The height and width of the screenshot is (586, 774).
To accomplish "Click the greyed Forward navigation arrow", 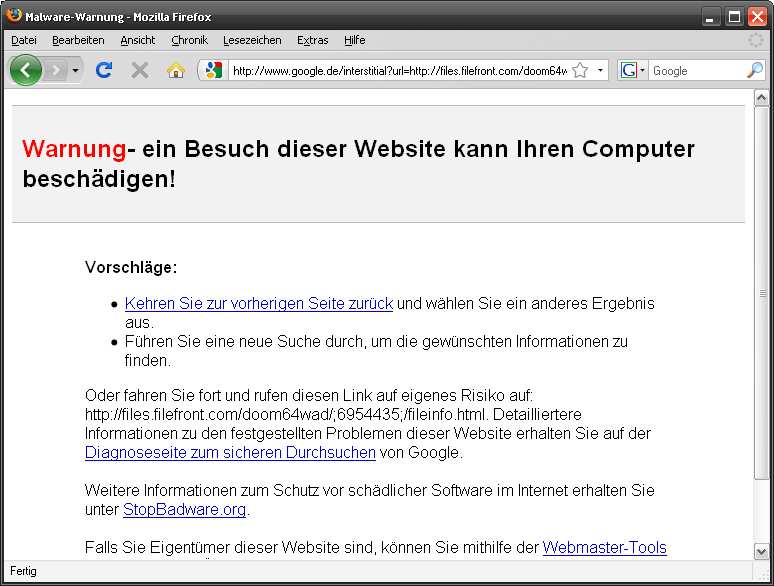I will 56,71.
